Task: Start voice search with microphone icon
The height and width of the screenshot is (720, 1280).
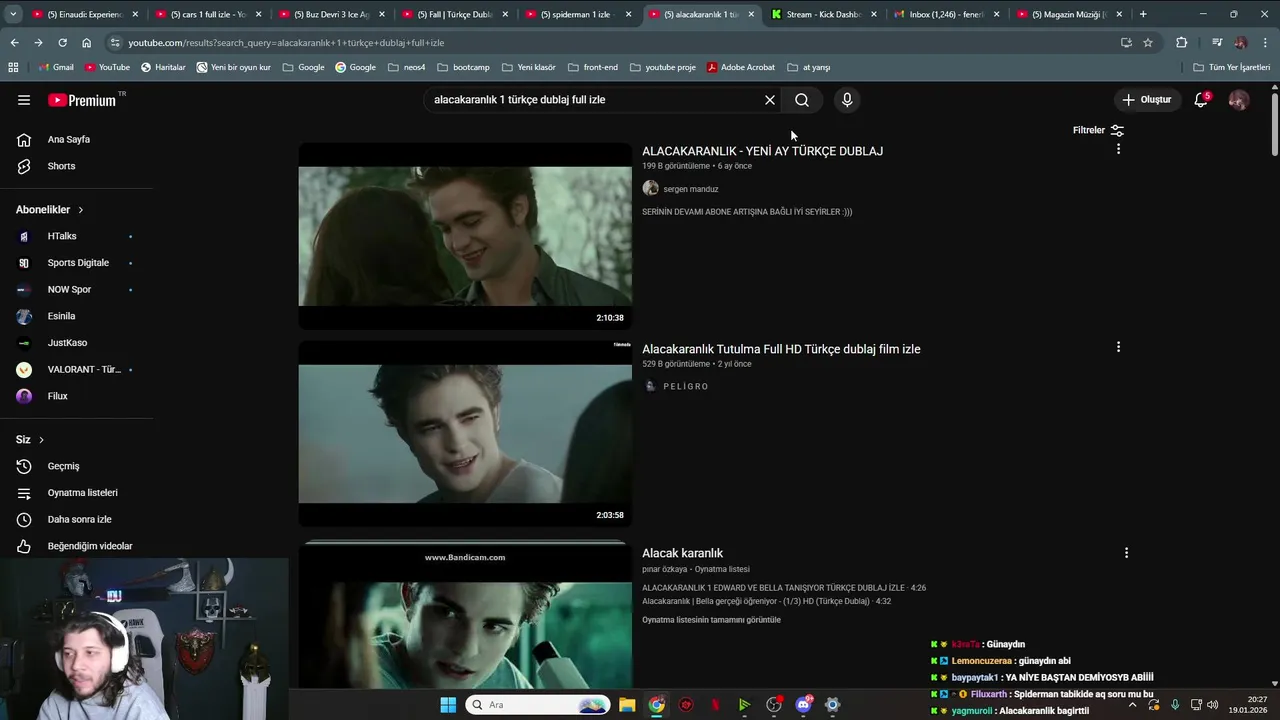Action: click(847, 100)
